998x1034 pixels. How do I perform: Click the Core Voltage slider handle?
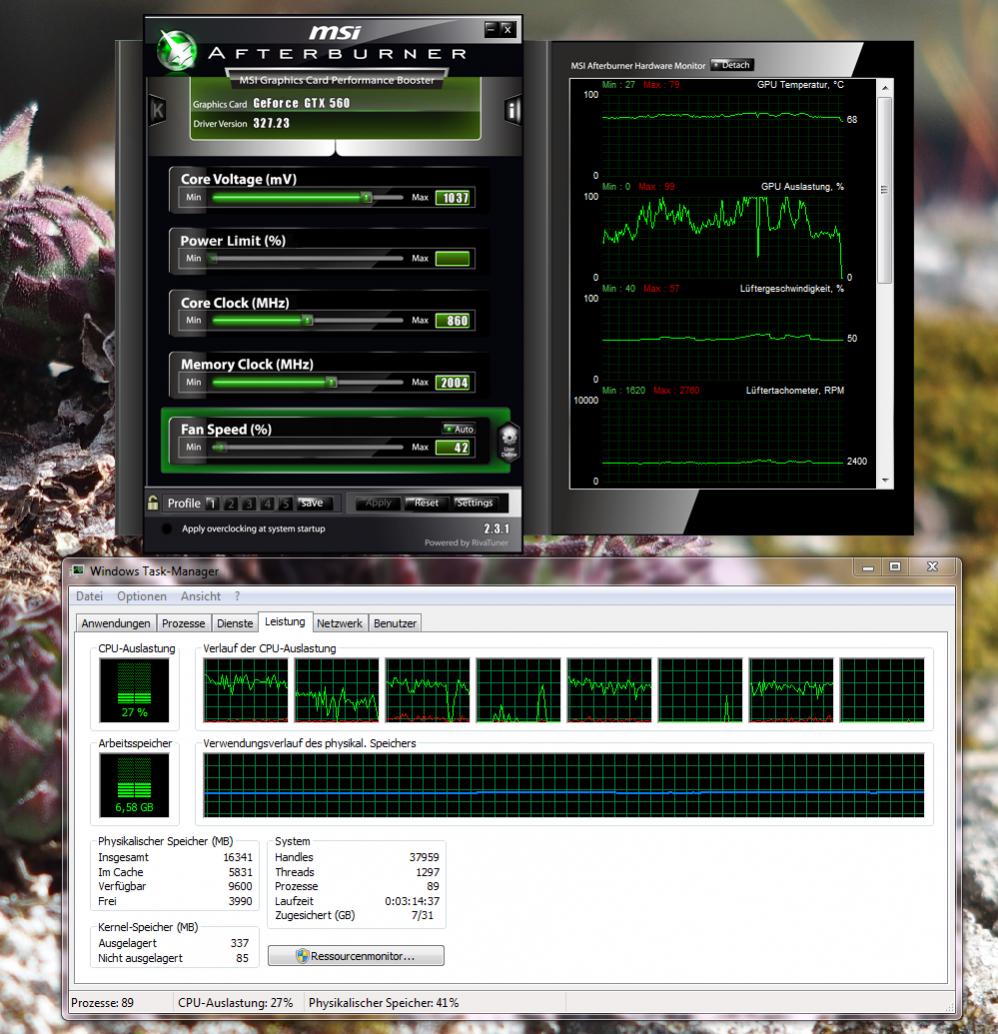pyautogui.click(x=366, y=197)
